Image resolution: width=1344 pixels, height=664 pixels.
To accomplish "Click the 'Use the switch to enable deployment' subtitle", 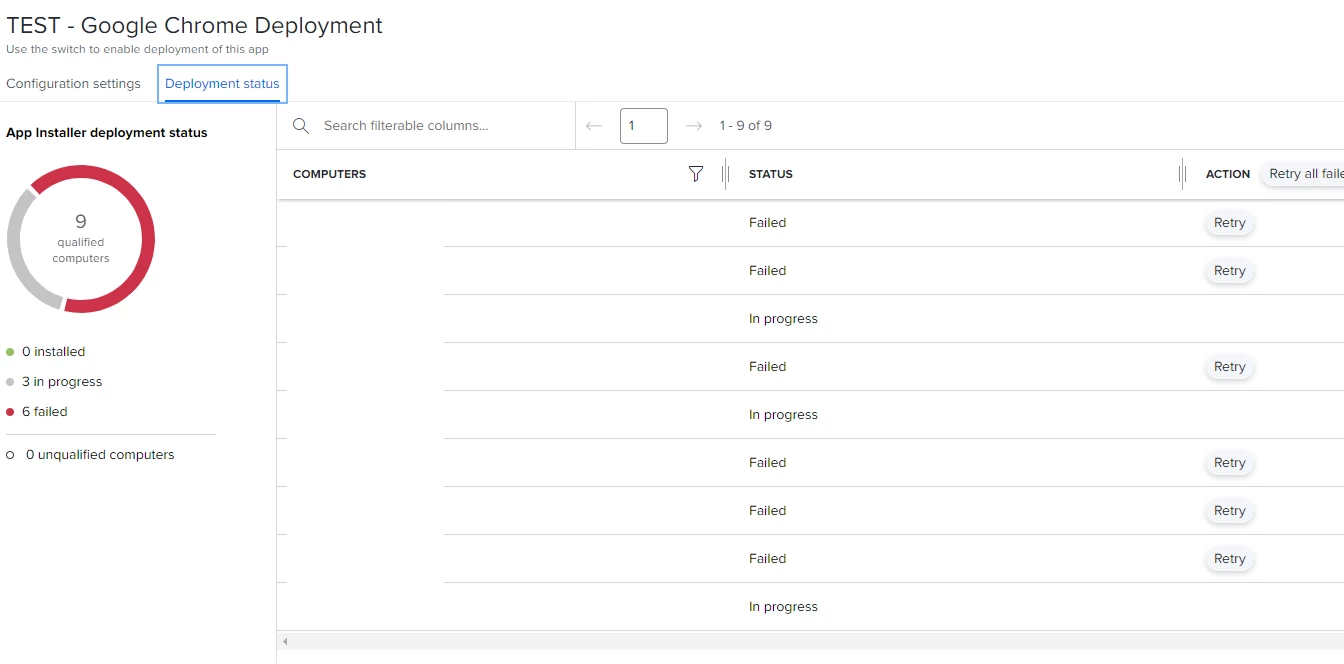I will click(x=138, y=49).
